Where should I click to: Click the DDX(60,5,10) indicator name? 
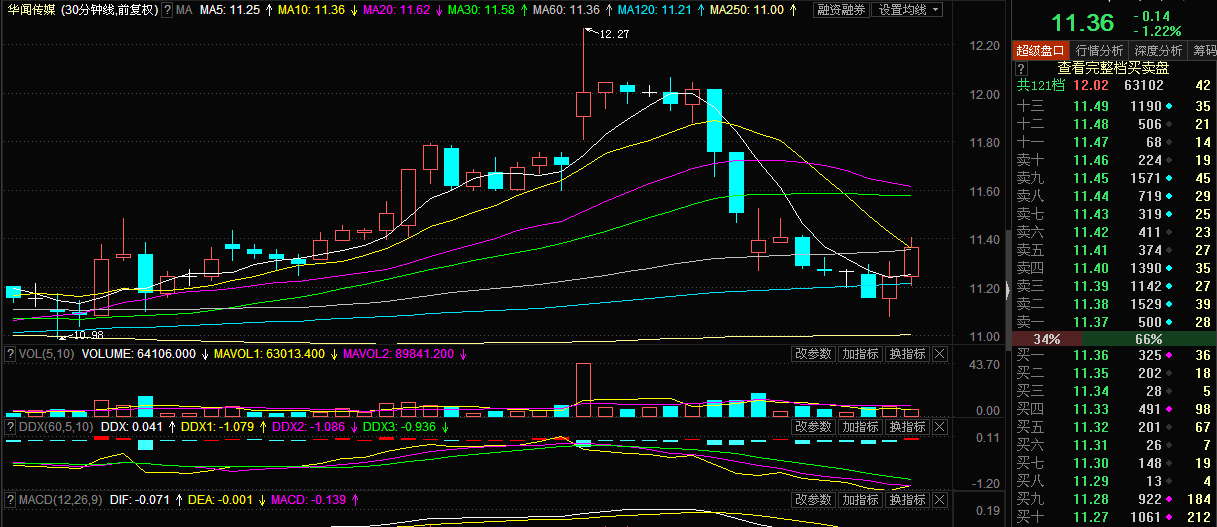pyautogui.click(x=57, y=427)
